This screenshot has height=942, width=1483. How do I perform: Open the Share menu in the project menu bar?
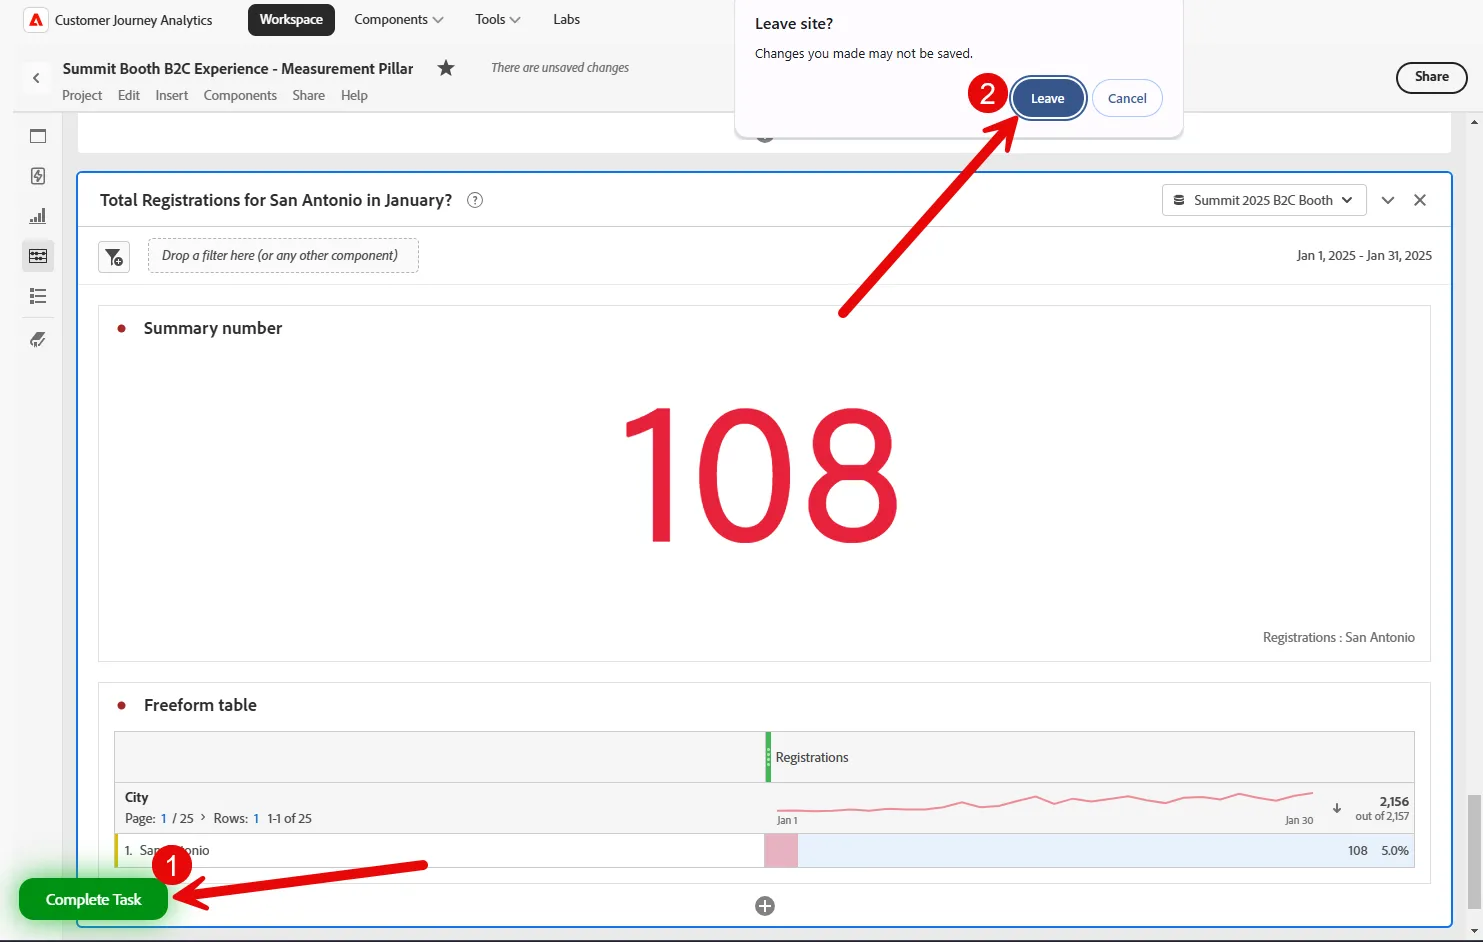[308, 95]
